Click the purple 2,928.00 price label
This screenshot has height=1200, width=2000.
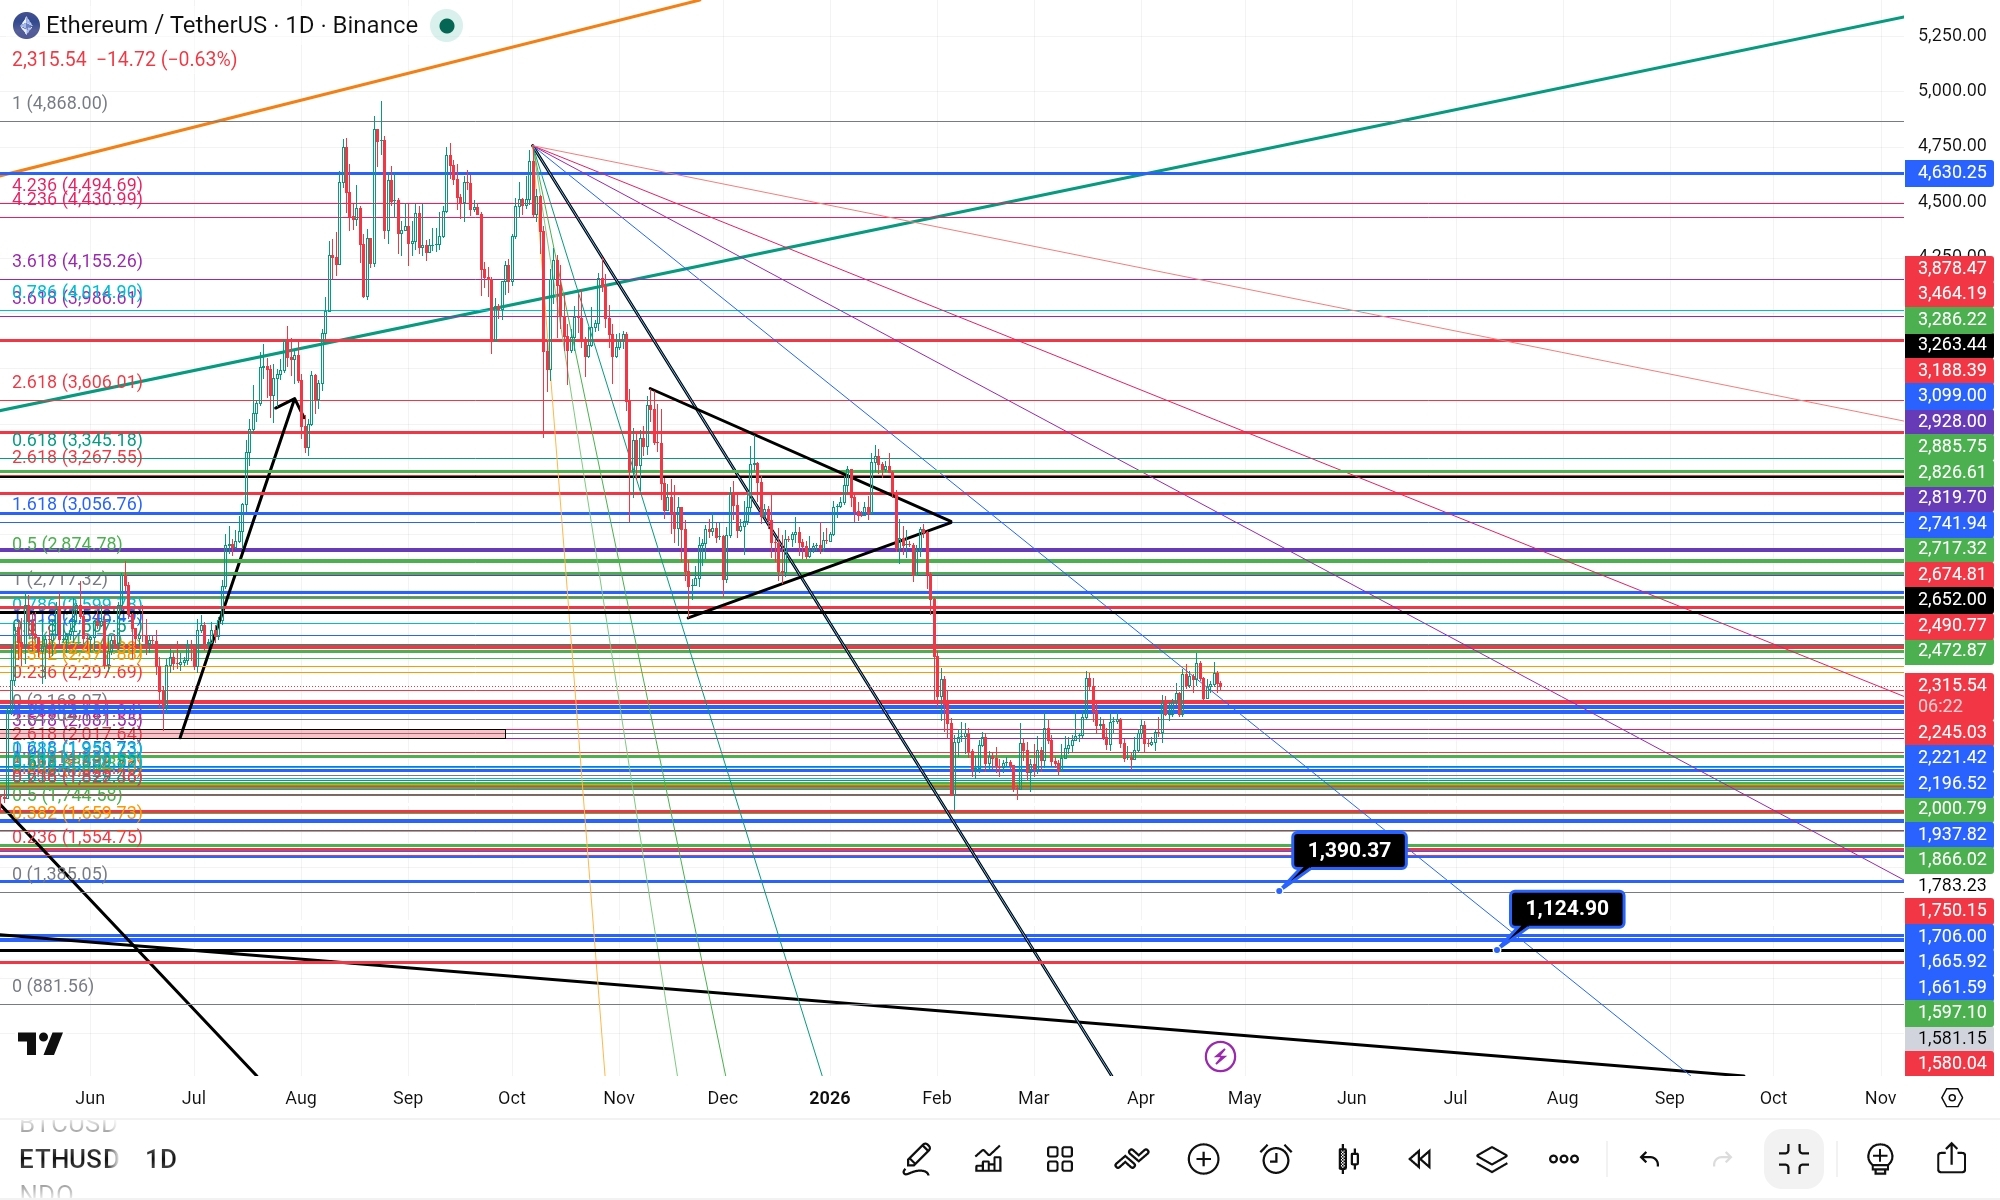1950,421
